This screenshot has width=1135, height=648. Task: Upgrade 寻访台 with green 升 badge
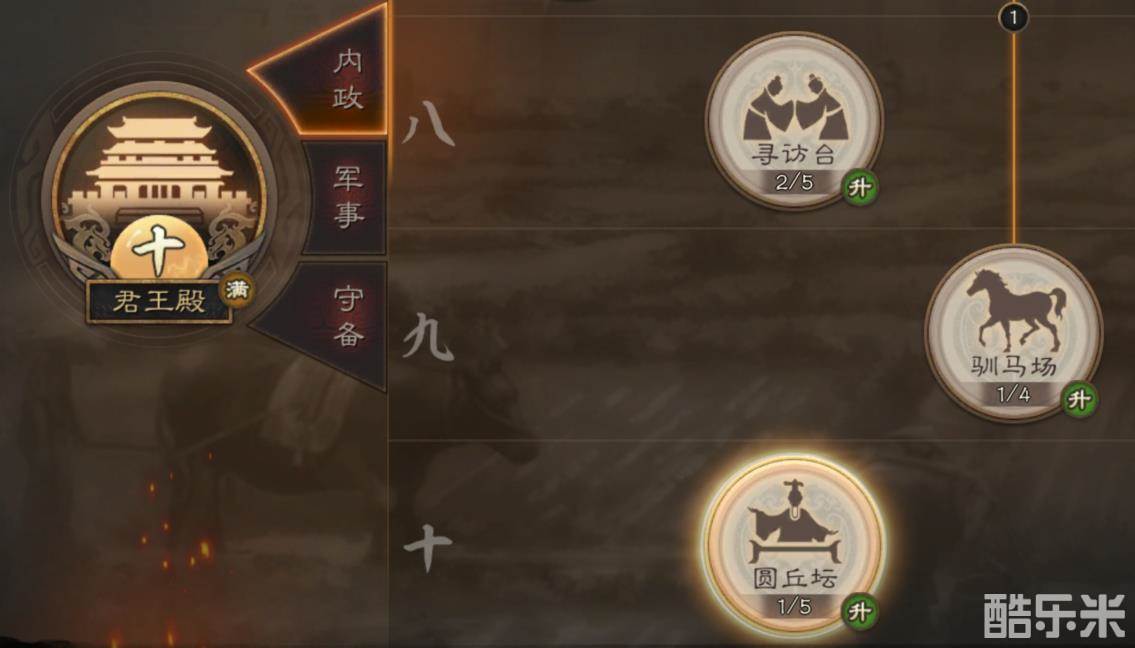pos(859,188)
